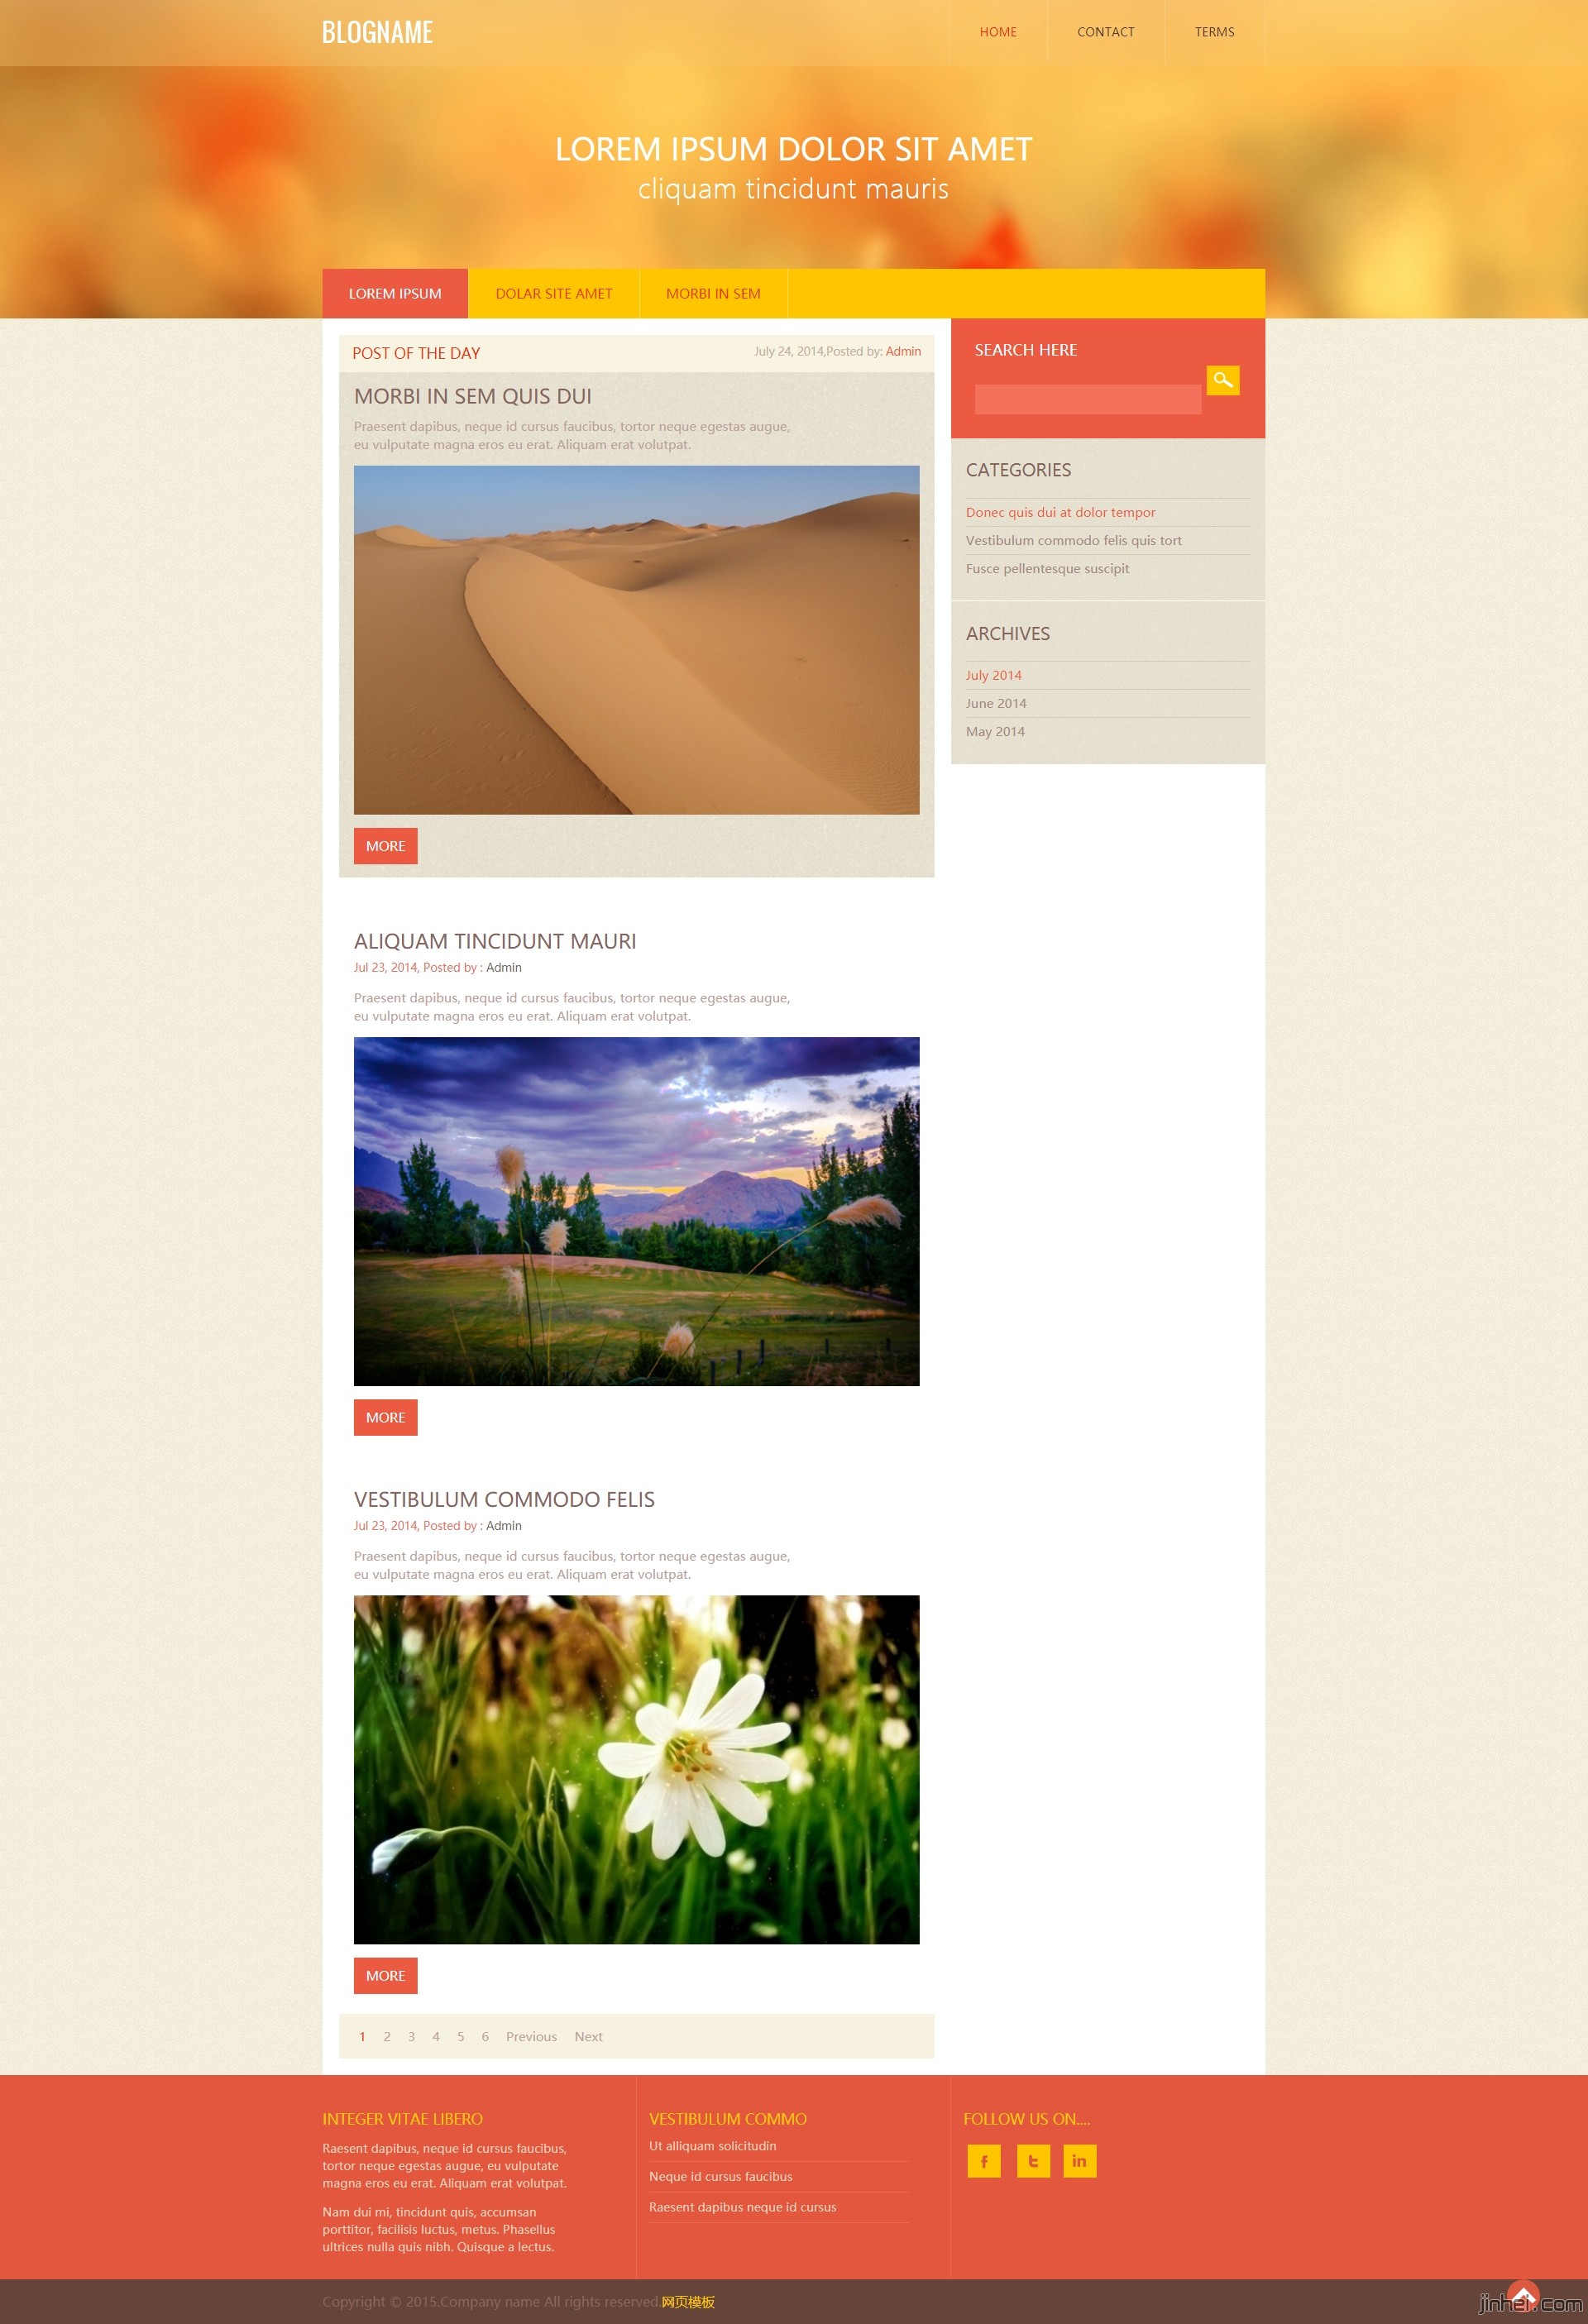
Task: Toggle Vestibulum commodo felis category
Action: click(x=1074, y=540)
